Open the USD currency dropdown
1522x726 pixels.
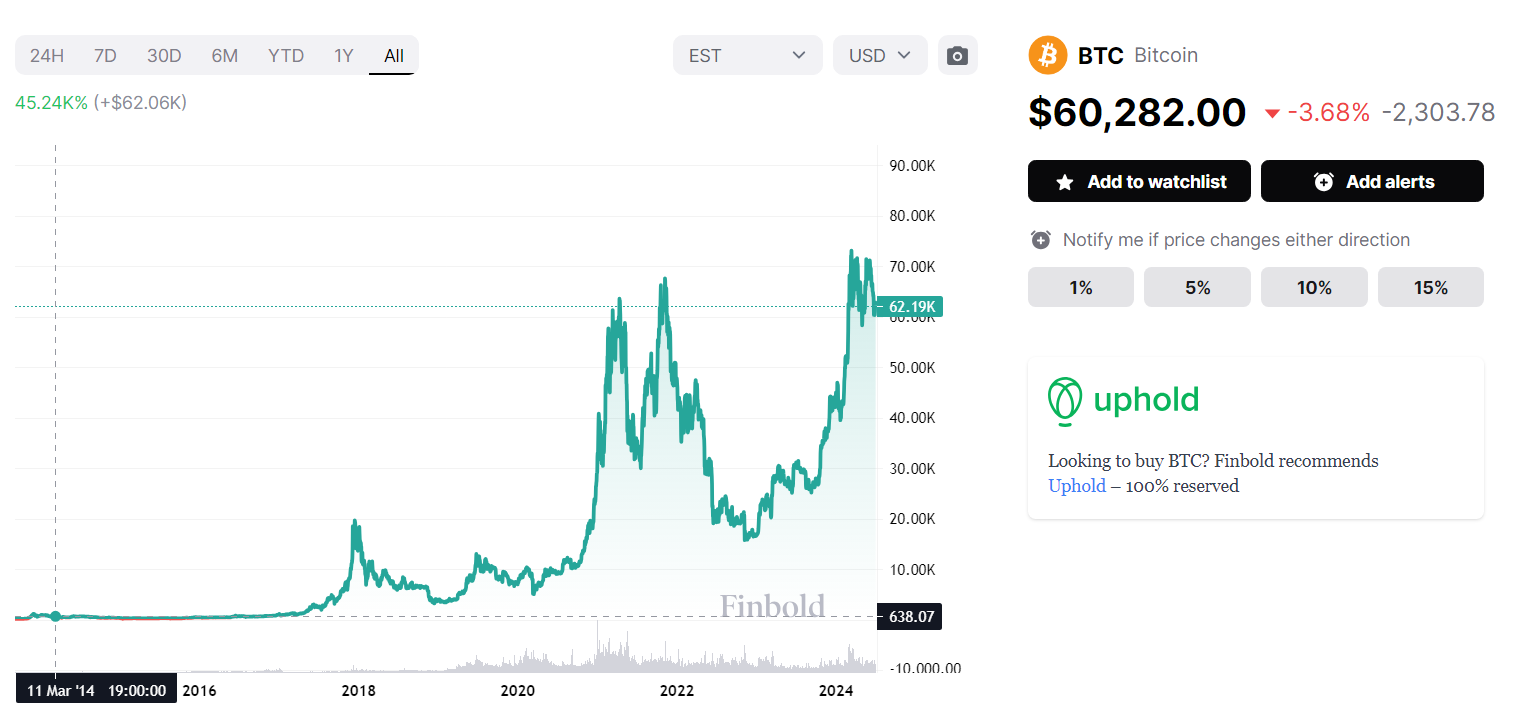[880, 55]
